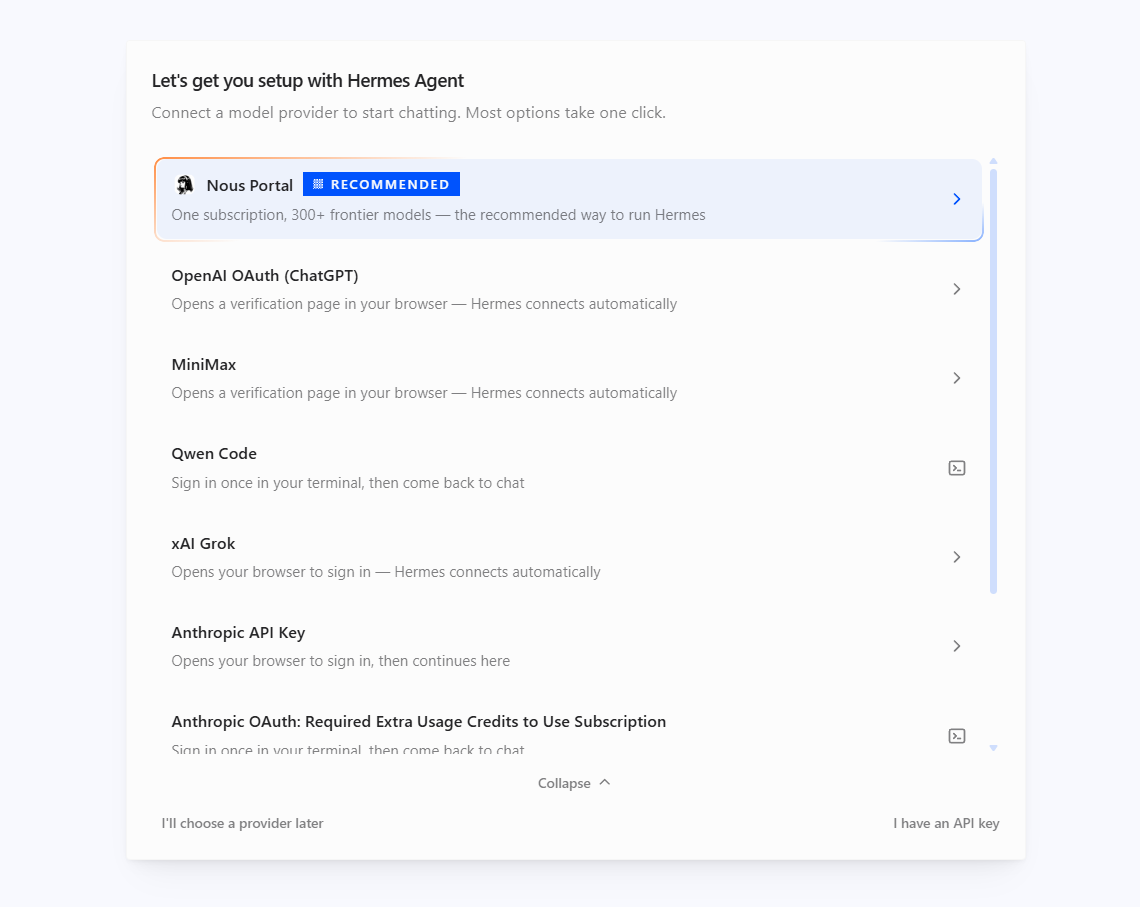
Task: Click "One subscription, 300+ frontier models" description
Action: coord(438,215)
